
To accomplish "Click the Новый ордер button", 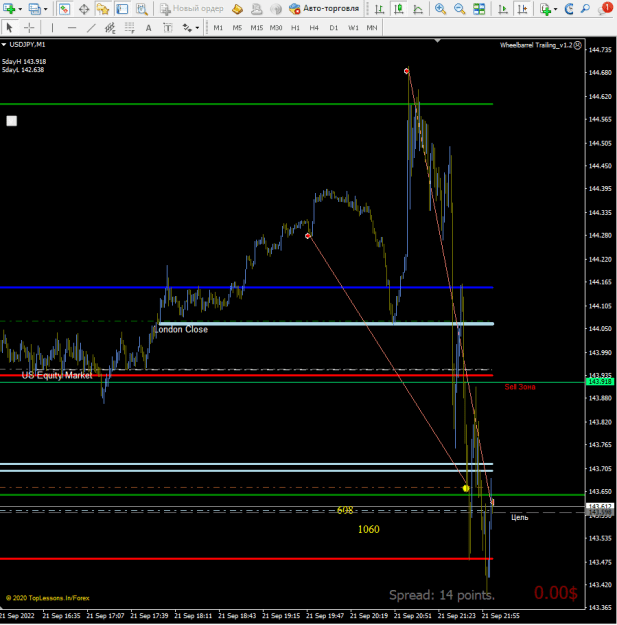I will (192, 9).
